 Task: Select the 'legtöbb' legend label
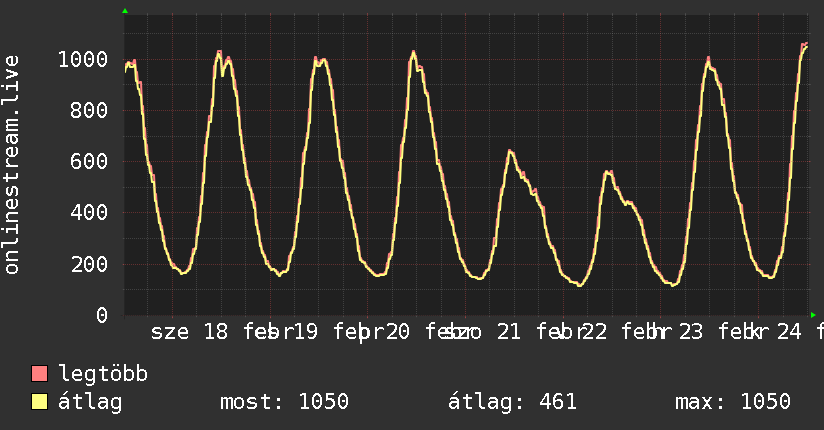(103, 374)
